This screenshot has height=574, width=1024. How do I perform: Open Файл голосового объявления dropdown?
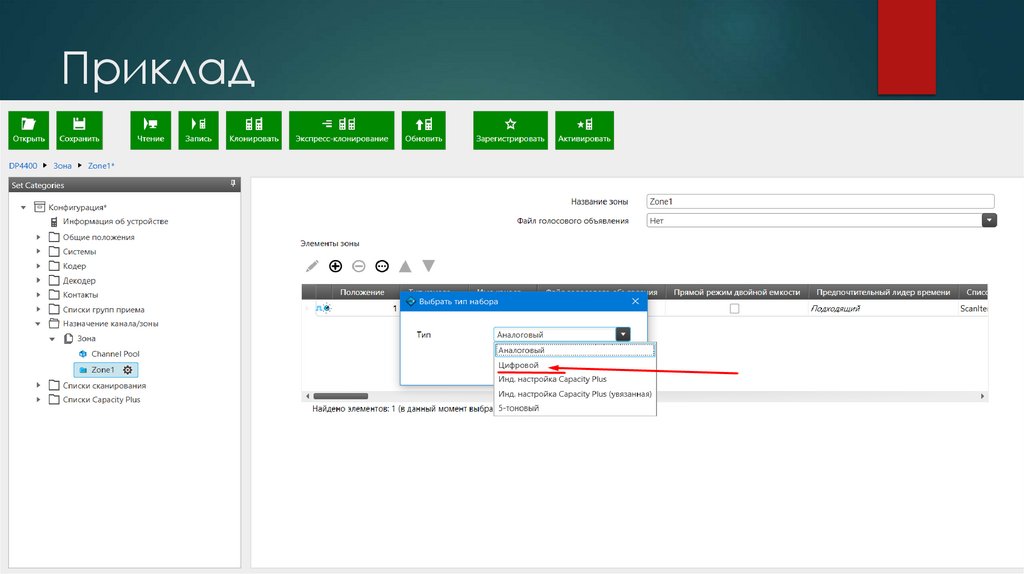coord(989,221)
